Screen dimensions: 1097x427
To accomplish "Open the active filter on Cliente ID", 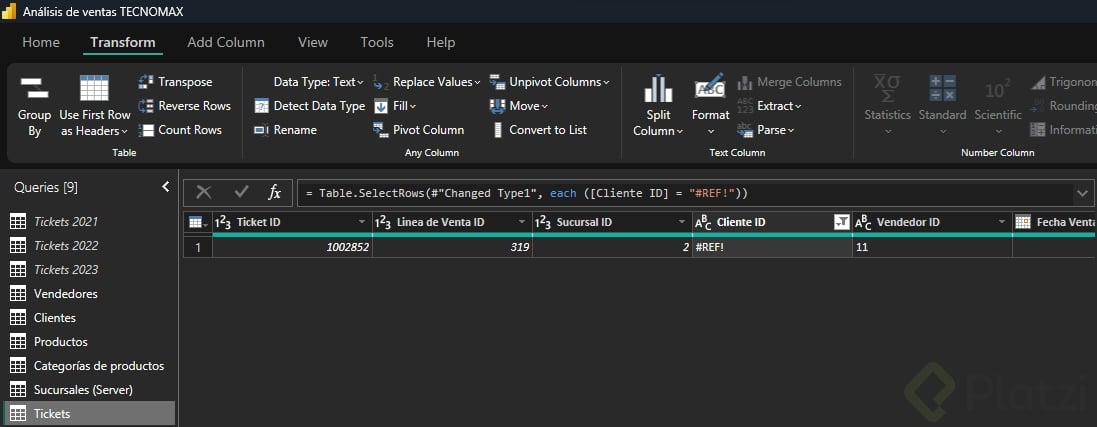I will (841, 222).
